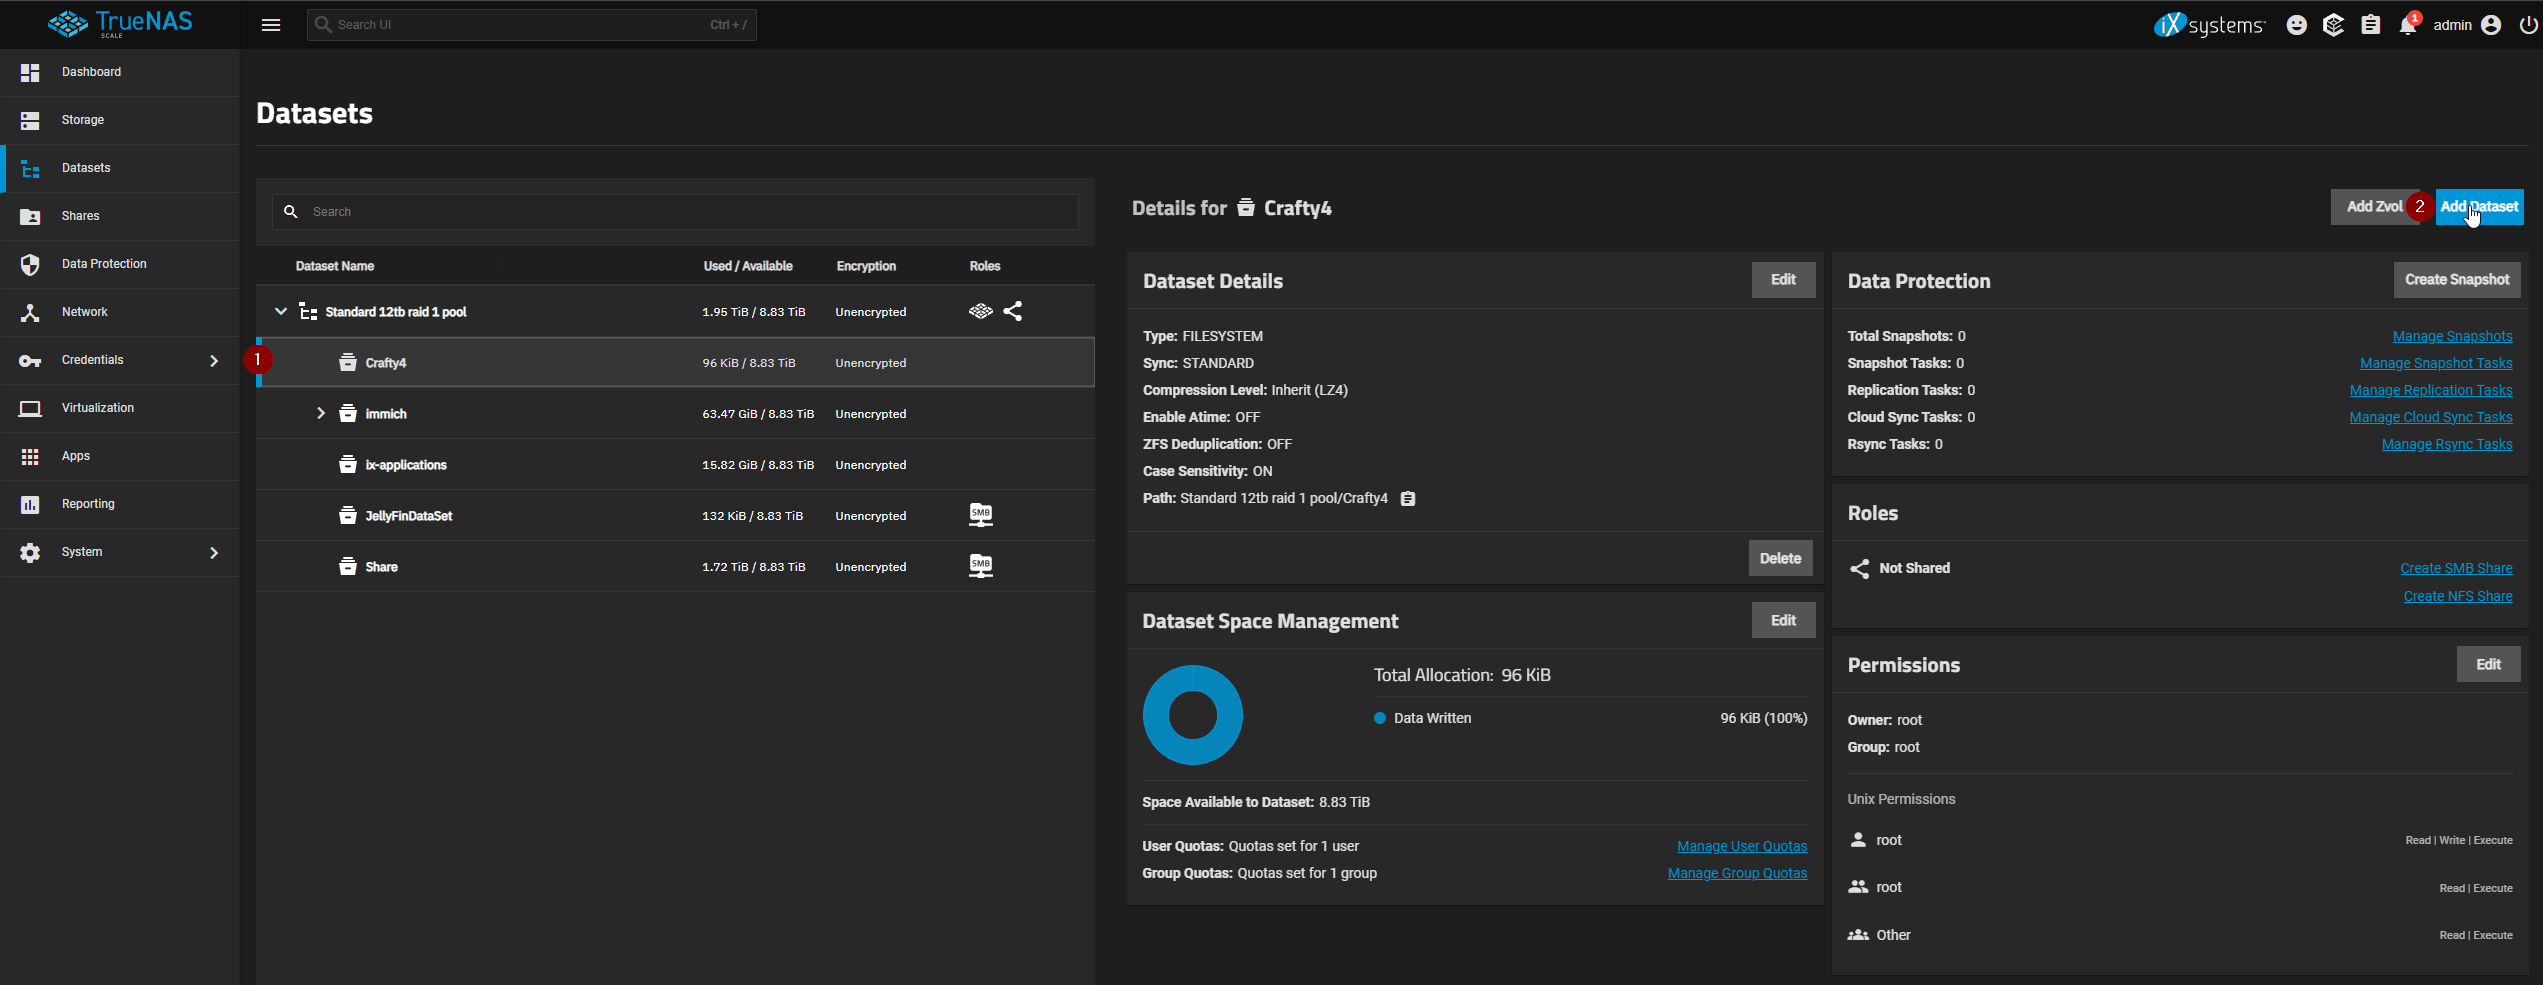Click the feedback smiley face icon

click(x=2296, y=25)
